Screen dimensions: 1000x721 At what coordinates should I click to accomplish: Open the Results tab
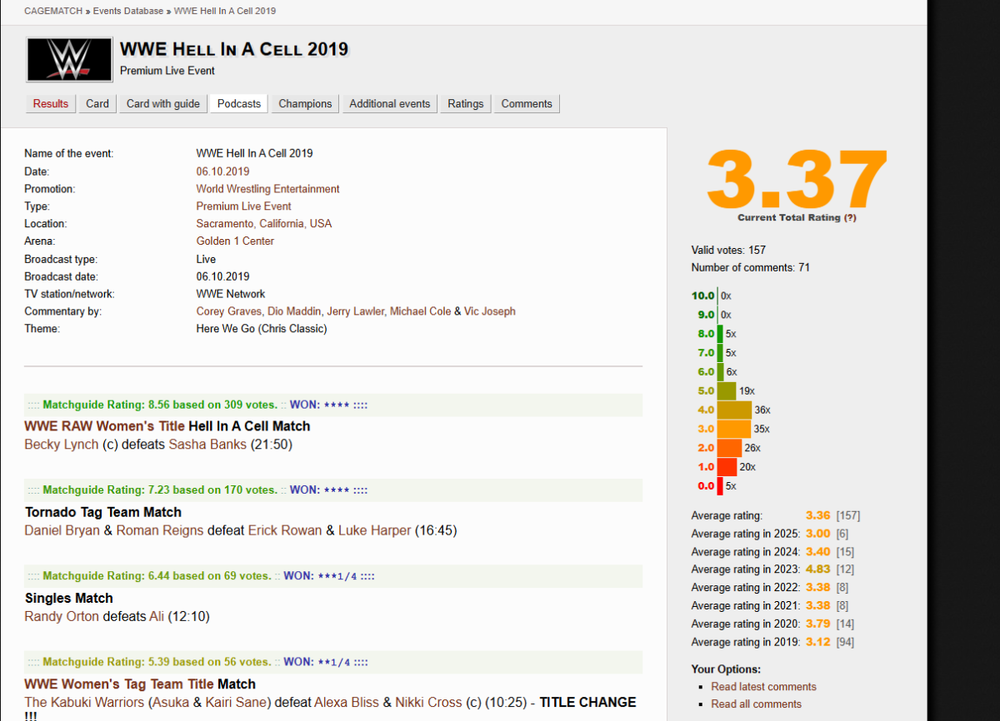tap(51, 104)
